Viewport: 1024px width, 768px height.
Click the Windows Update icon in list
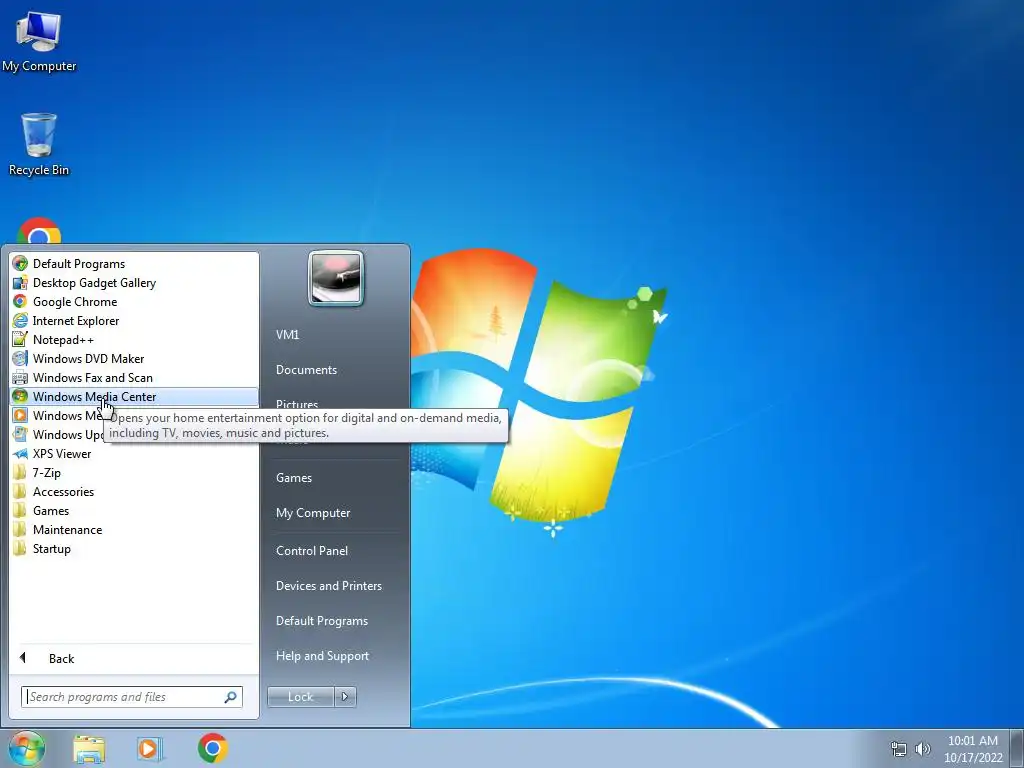coord(20,434)
